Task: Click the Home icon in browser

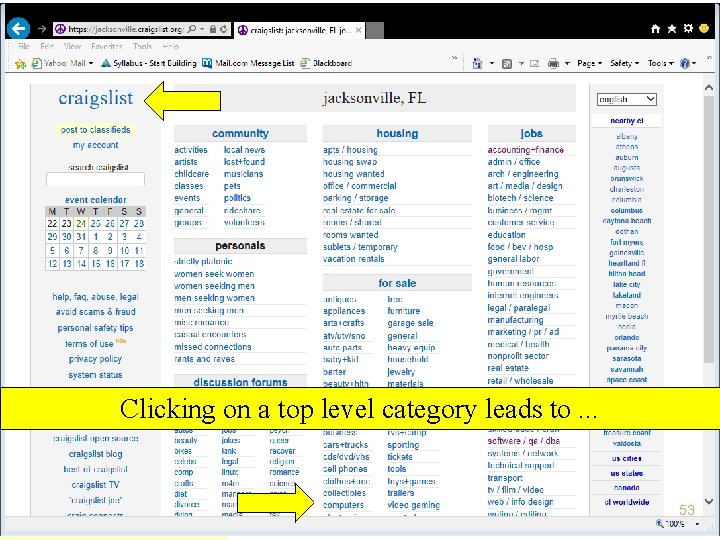Action: coord(655,28)
